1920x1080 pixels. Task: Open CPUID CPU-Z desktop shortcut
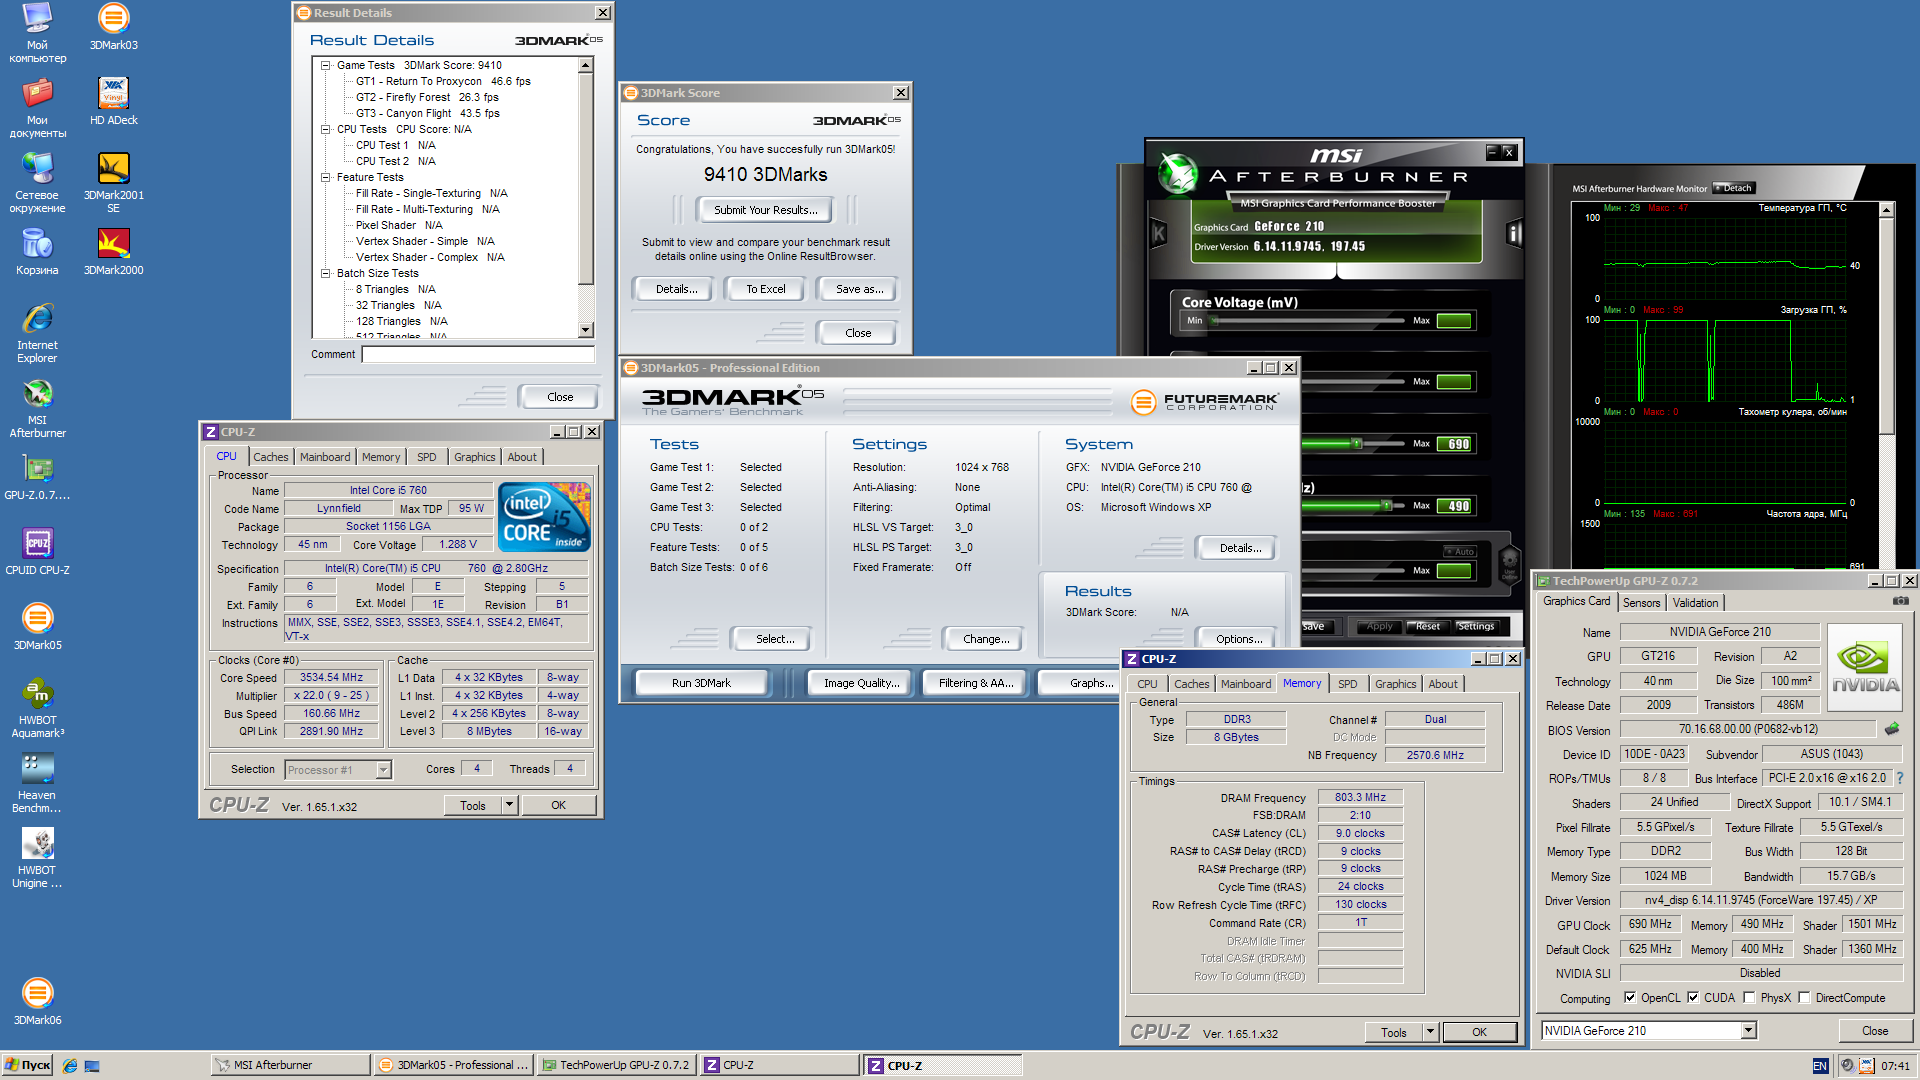pyautogui.click(x=37, y=552)
